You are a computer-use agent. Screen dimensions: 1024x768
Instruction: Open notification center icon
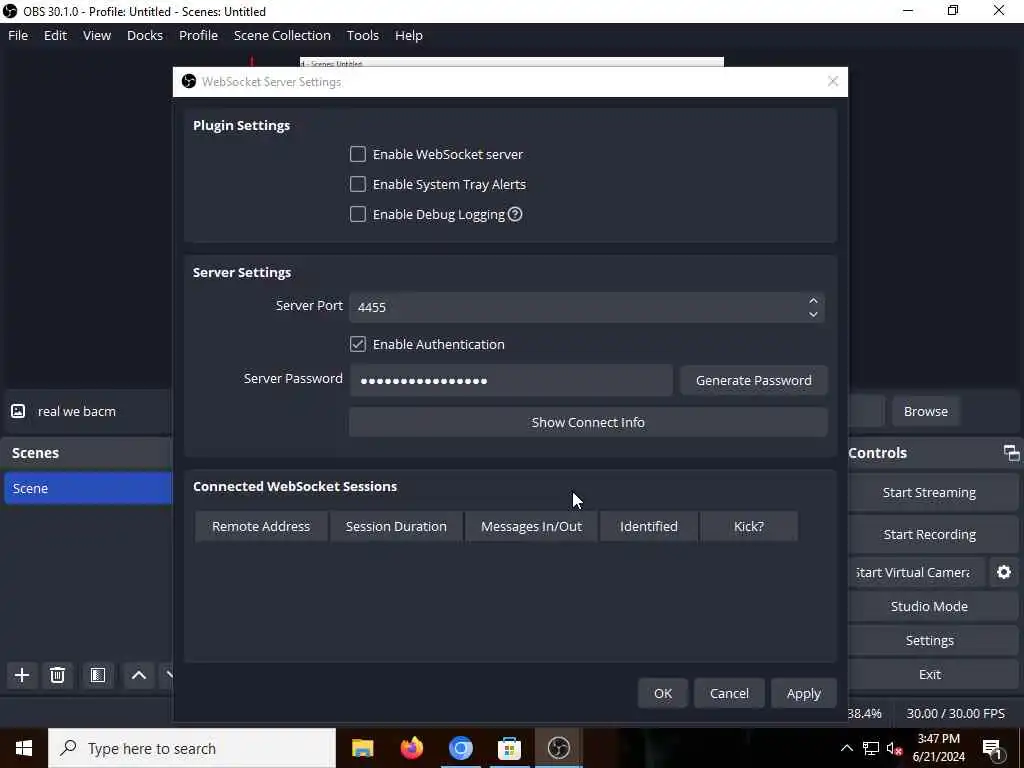point(992,748)
